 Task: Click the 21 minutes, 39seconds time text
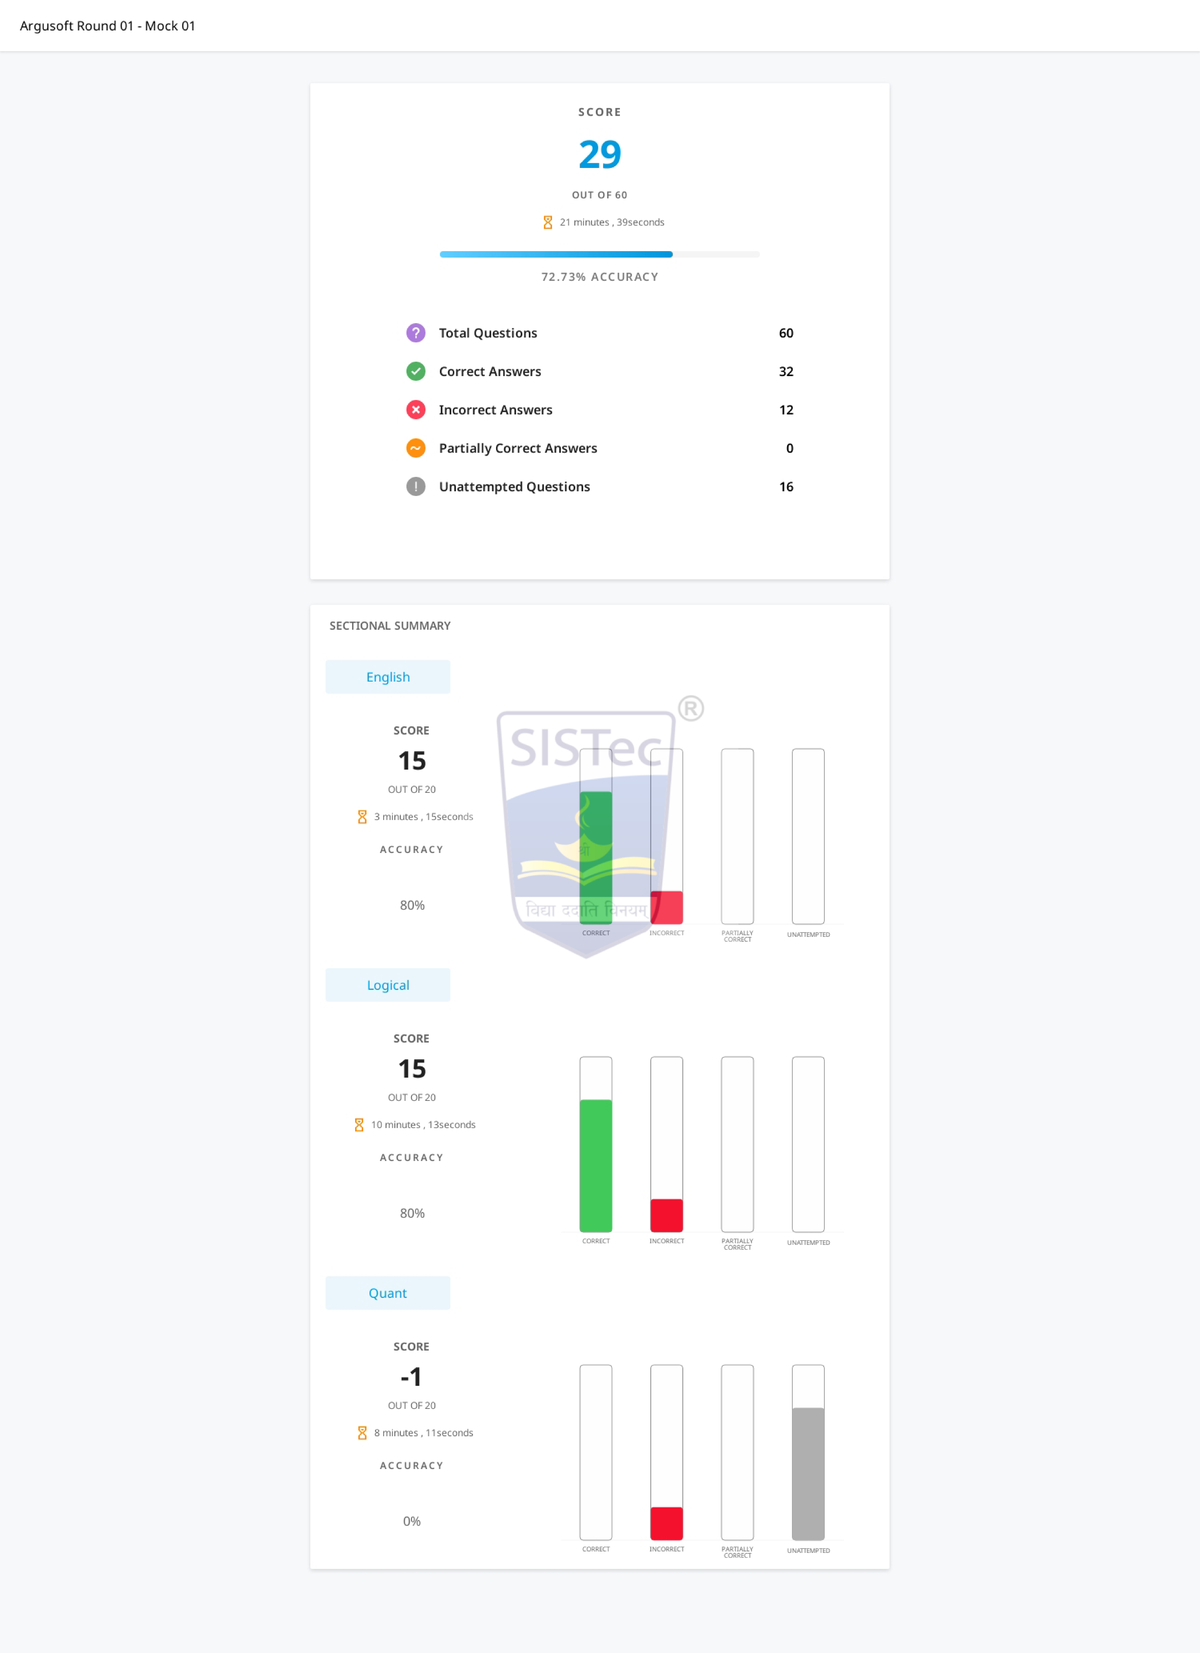[x=612, y=222]
